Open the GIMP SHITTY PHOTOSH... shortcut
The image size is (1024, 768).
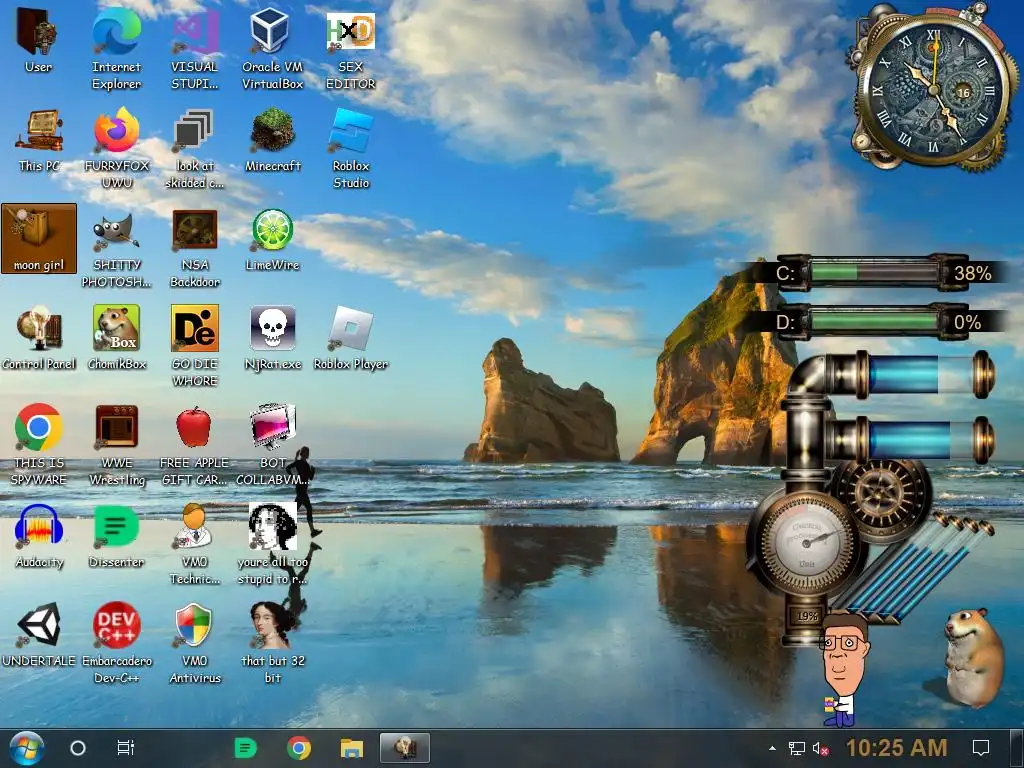coord(116,247)
